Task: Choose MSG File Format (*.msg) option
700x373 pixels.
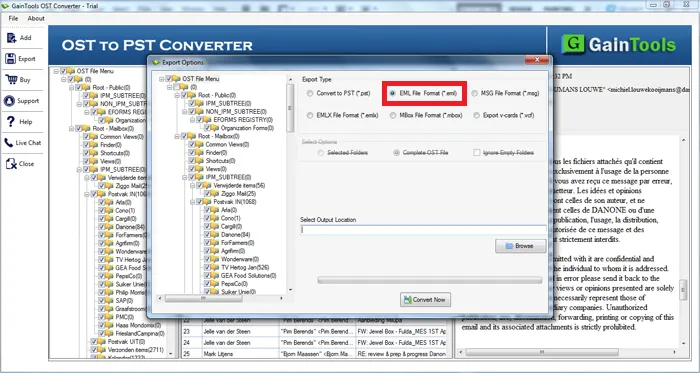Action: (x=474, y=94)
